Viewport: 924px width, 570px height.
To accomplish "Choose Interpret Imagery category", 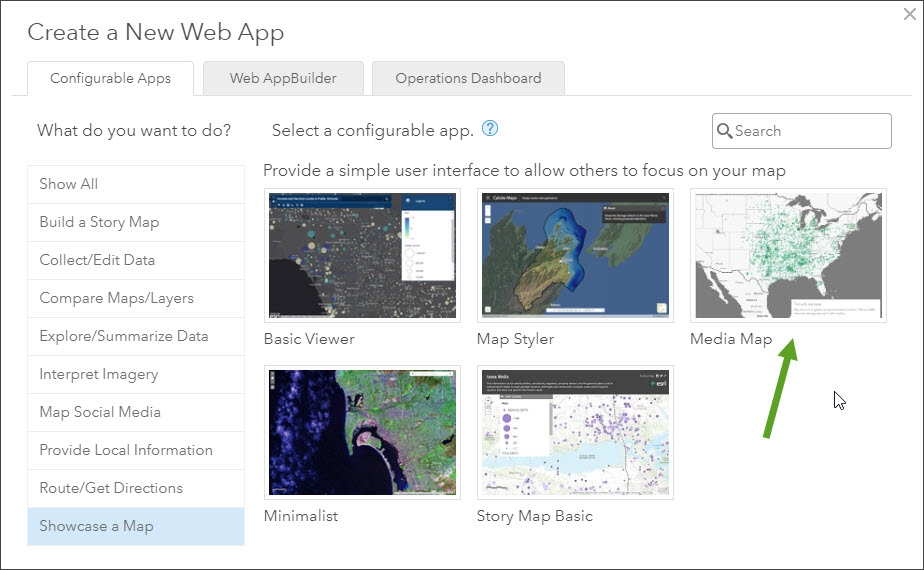I will coord(136,374).
